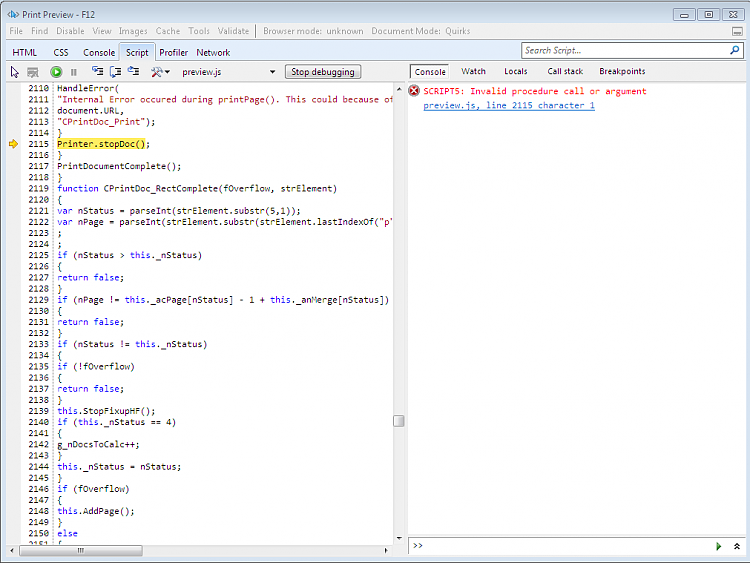750x563 pixels.
Task: Activate the select element by click arrow
Action: (x=14, y=72)
